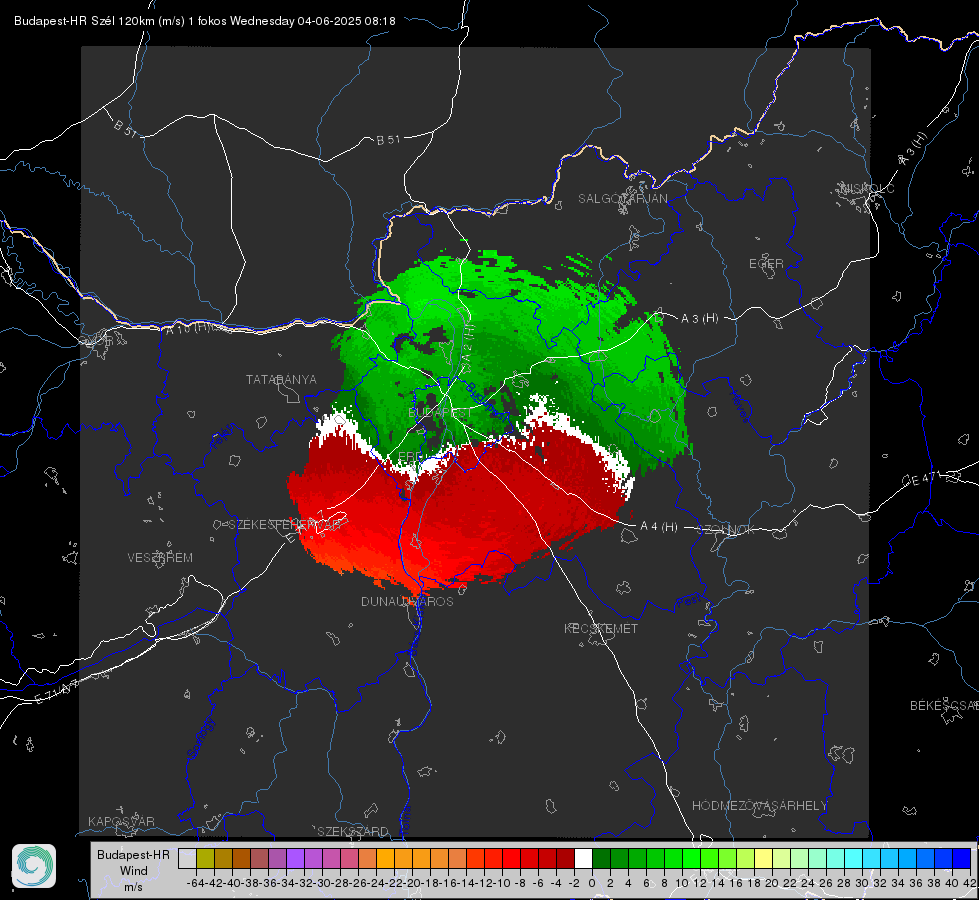Click the blue 'Somogy' county label
979x900 pixels.
(200, 738)
